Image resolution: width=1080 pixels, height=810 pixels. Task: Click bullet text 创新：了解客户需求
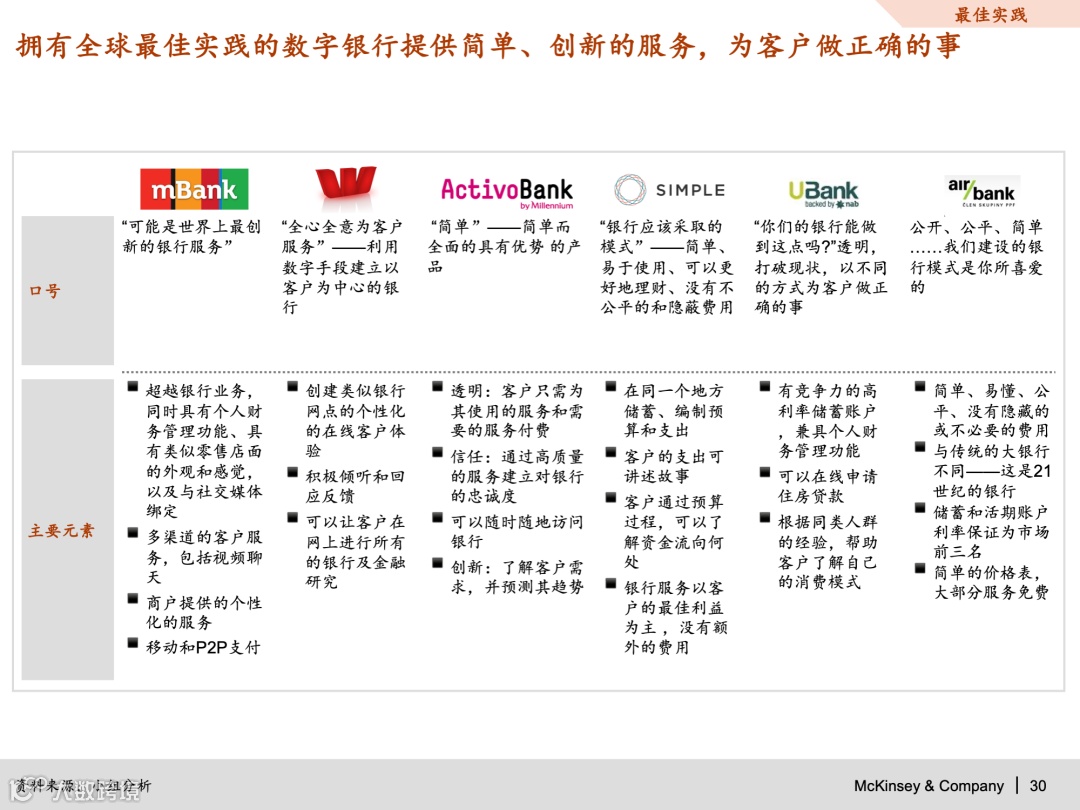click(517, 577)
